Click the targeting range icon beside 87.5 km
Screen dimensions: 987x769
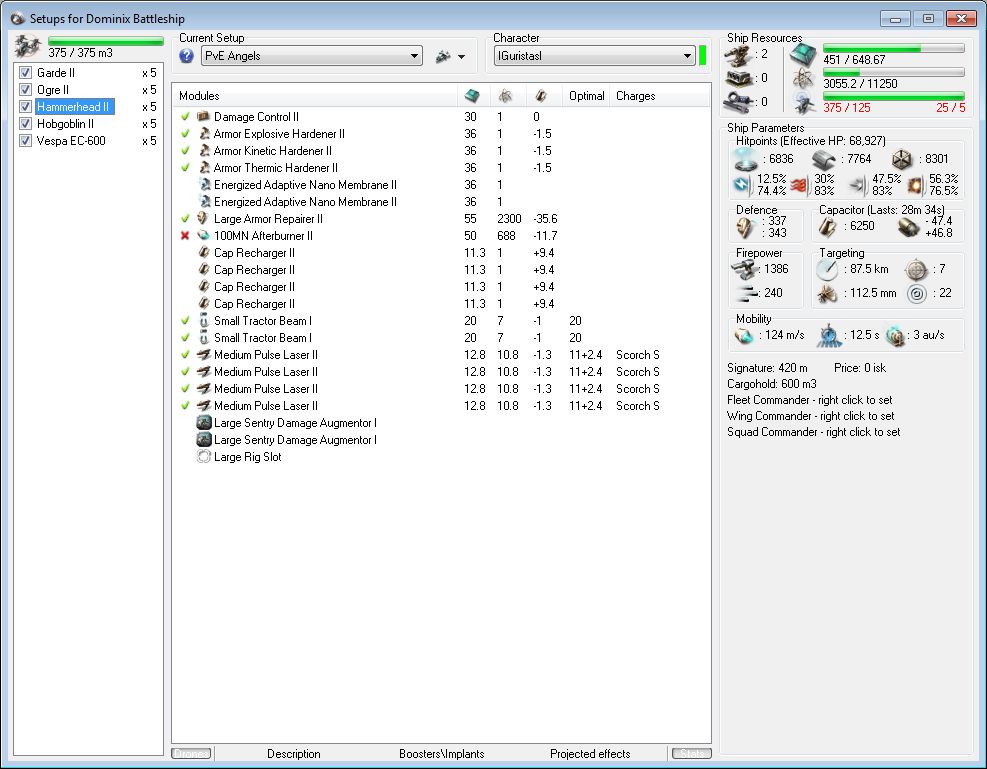point(827,269)
